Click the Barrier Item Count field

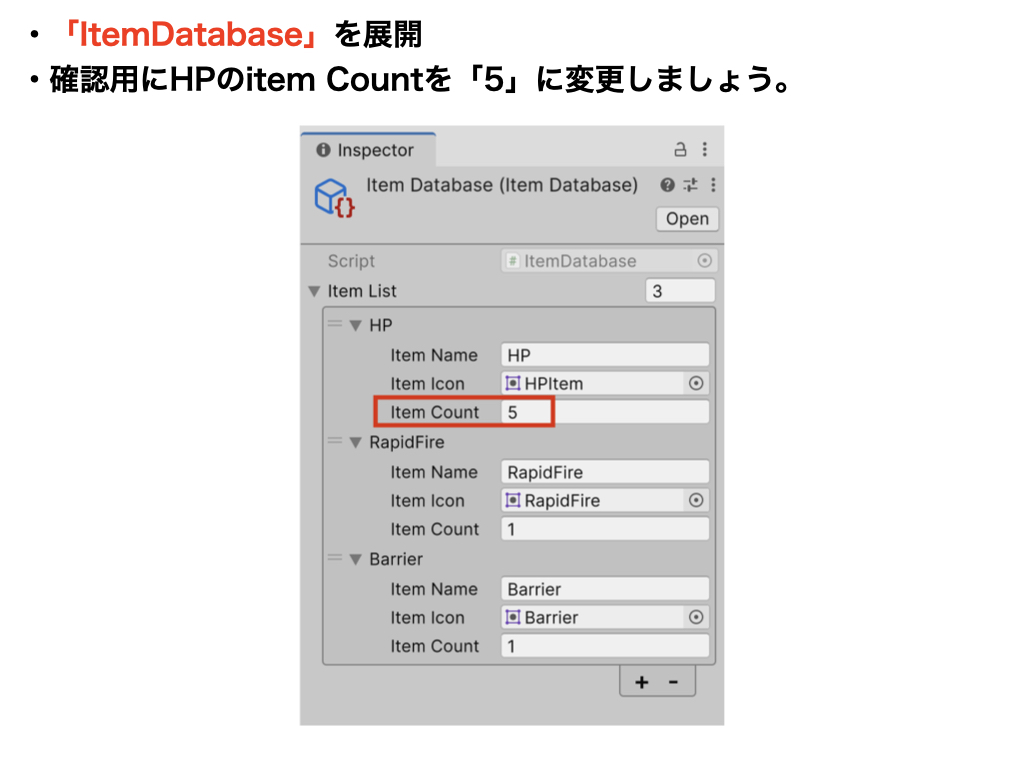click(x=605, y=646)
